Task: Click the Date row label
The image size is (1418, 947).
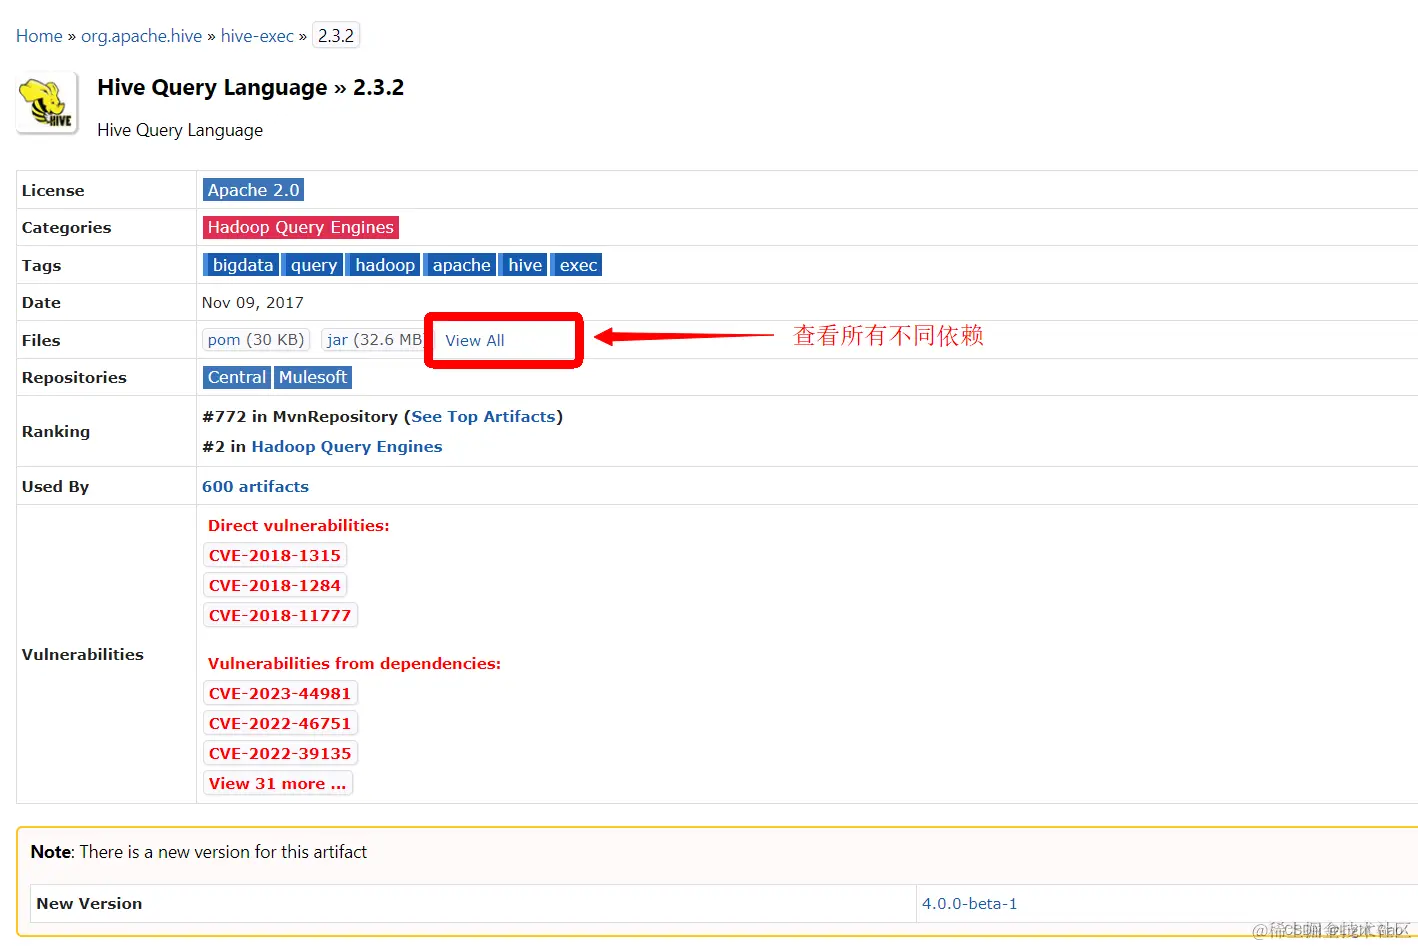Action: tap(41, 302)
